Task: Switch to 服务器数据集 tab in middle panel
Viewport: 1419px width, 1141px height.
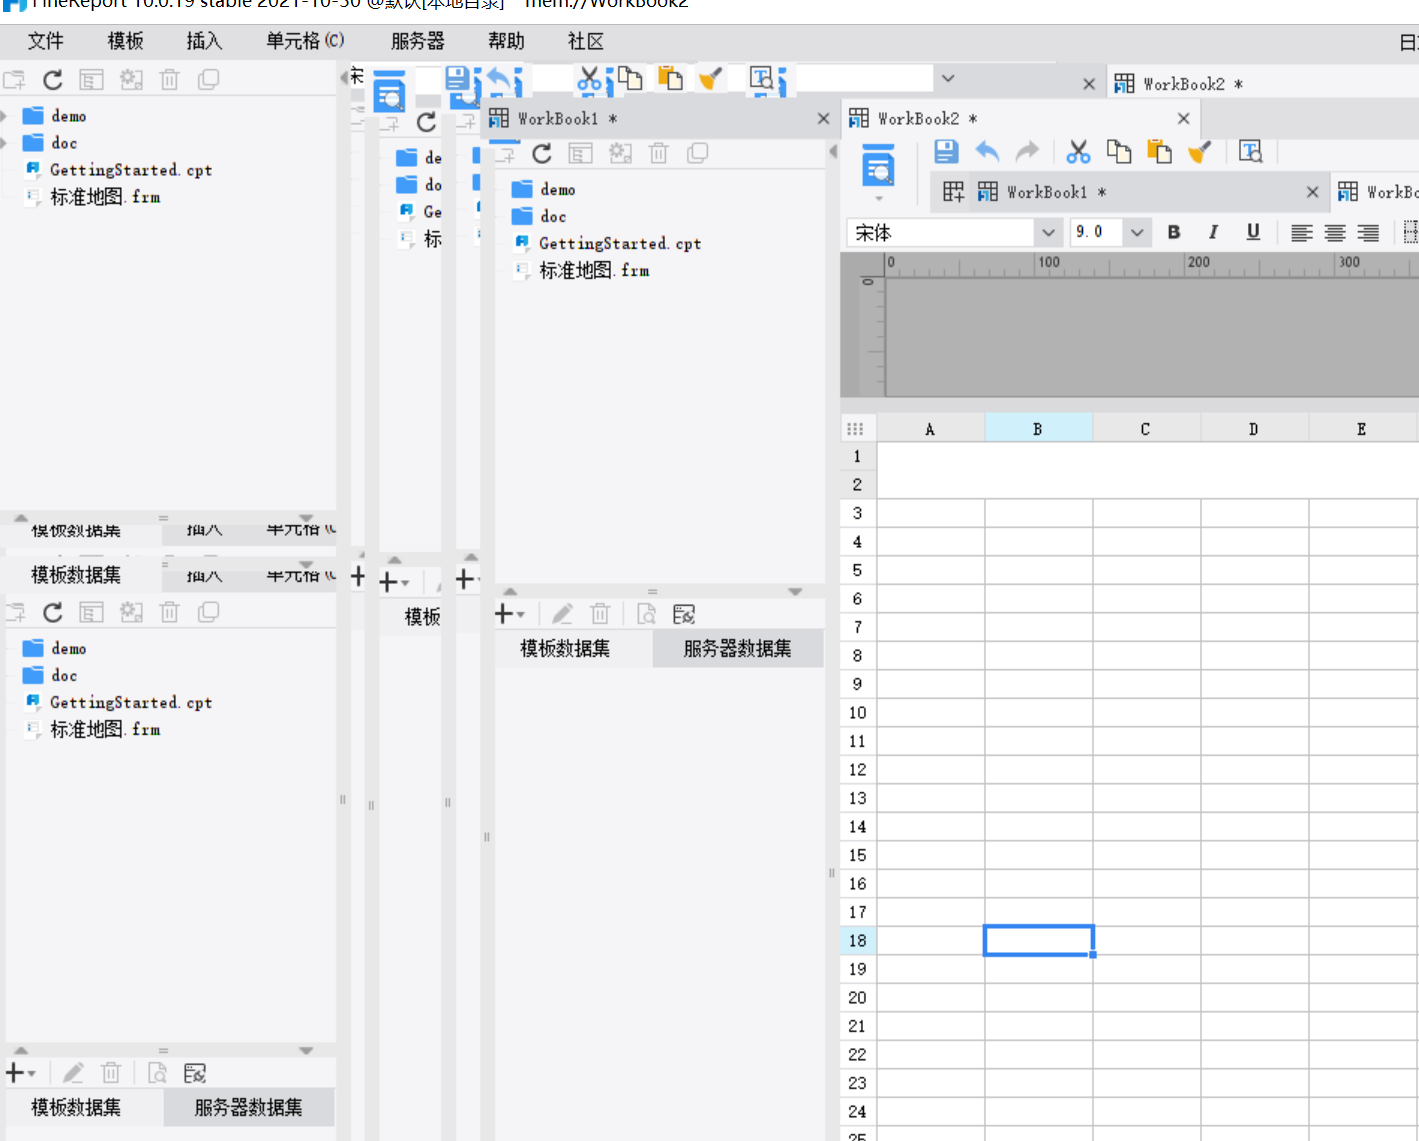Action: click(738, 649)
